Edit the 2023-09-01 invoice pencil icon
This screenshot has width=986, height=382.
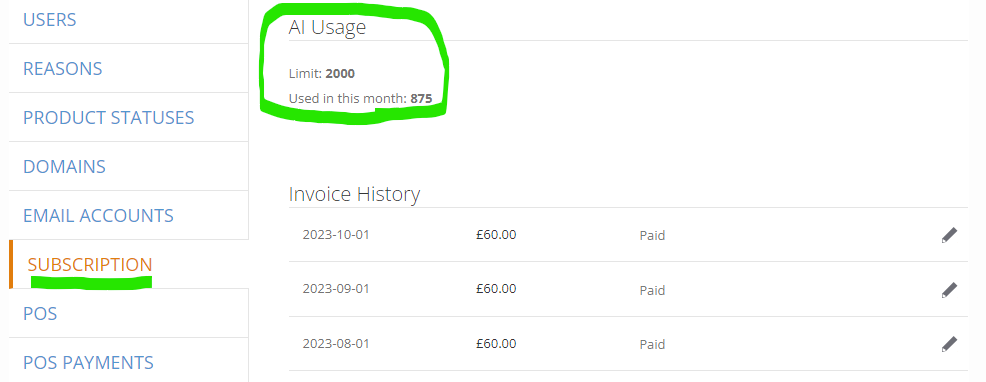[x=949, y=290]
